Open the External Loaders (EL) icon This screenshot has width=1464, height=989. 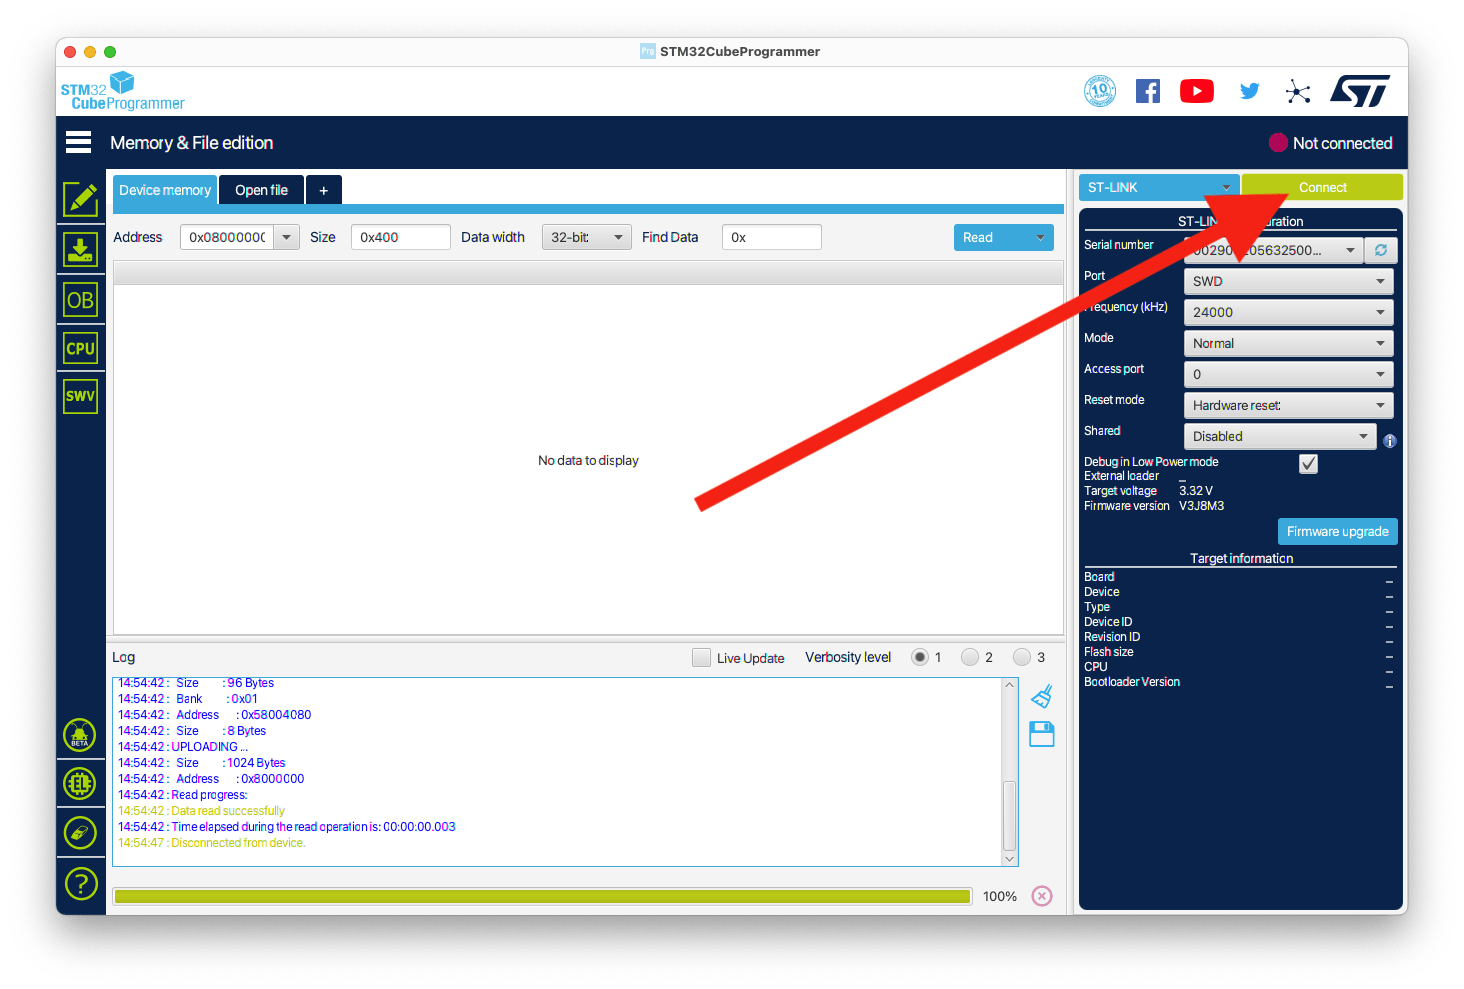click(x=80, y=783)
